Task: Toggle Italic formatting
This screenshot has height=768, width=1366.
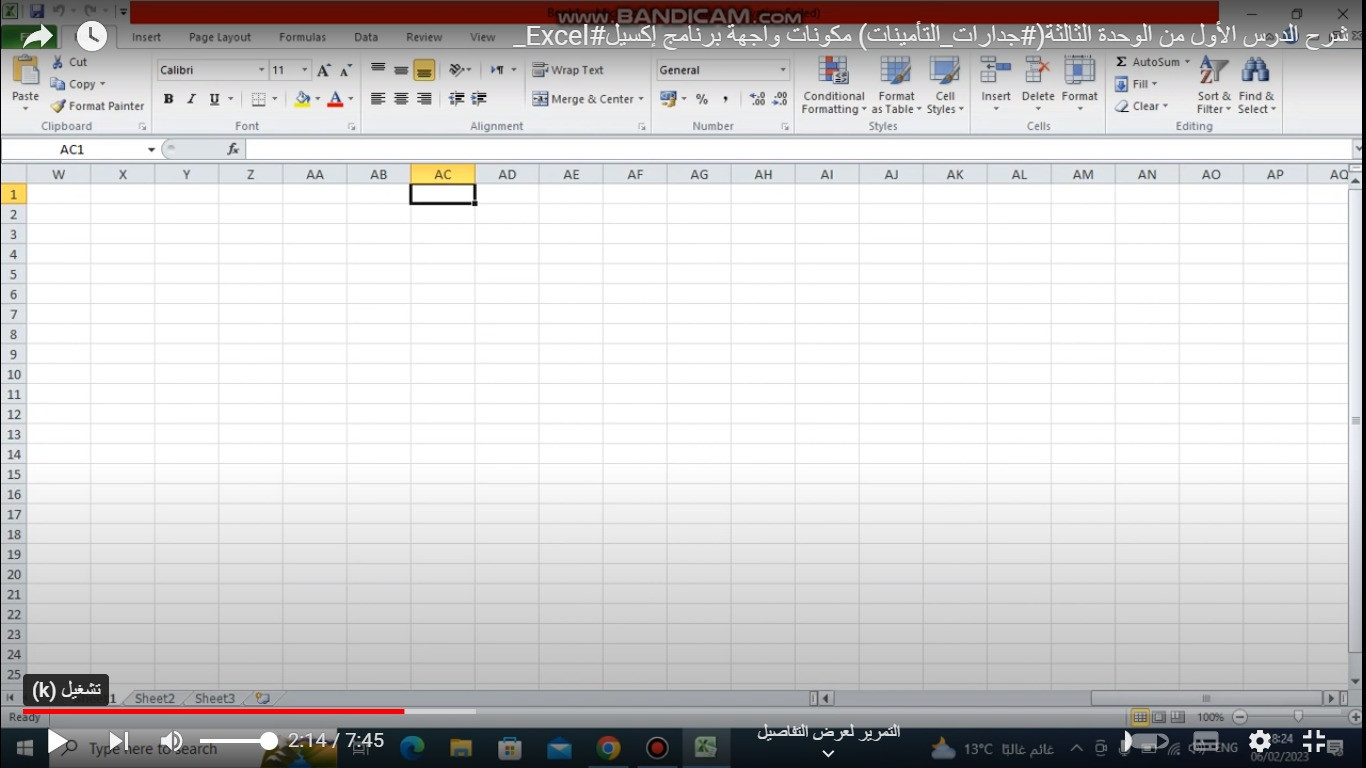Action: click(x=191, y=99)
